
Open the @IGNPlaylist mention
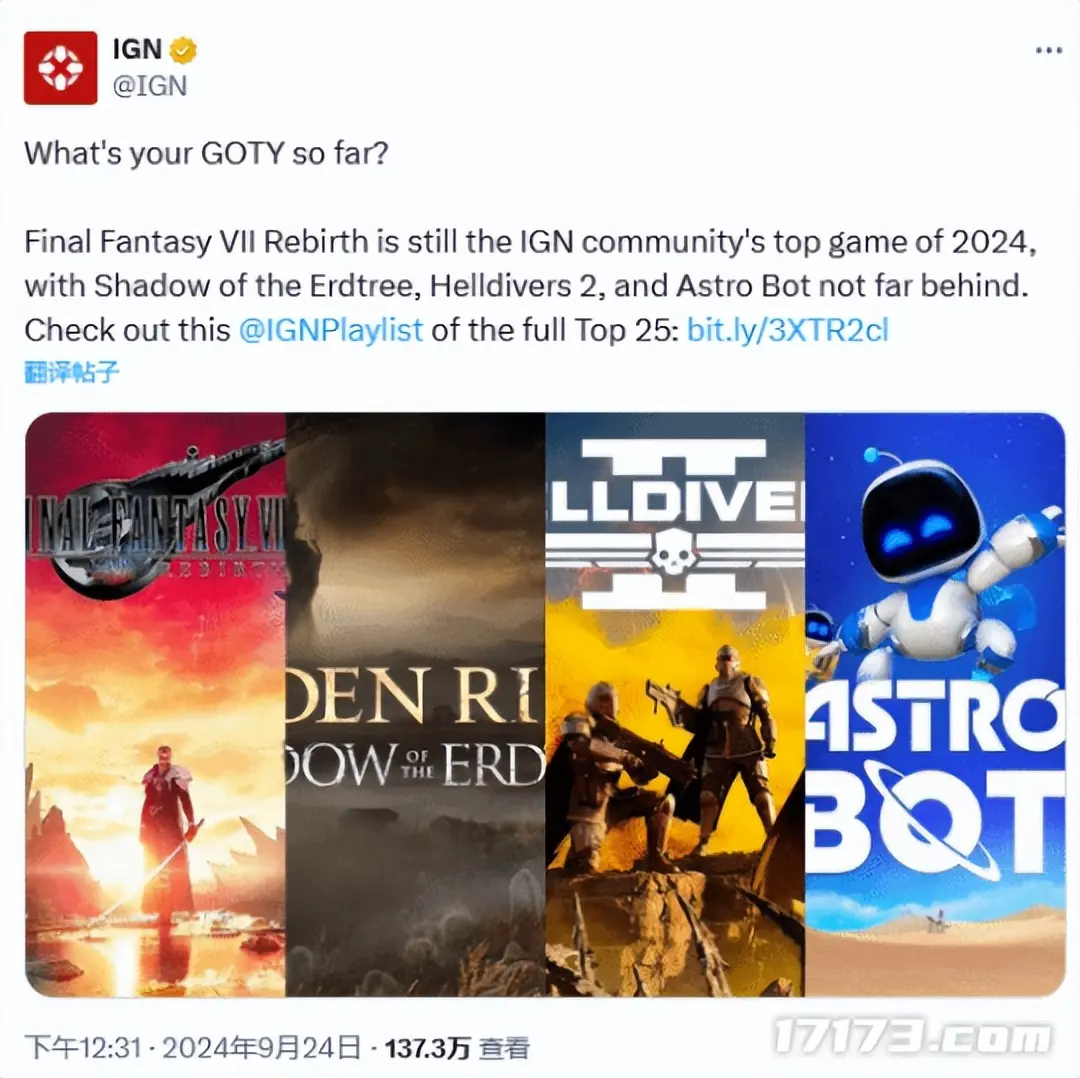[331, 330]
